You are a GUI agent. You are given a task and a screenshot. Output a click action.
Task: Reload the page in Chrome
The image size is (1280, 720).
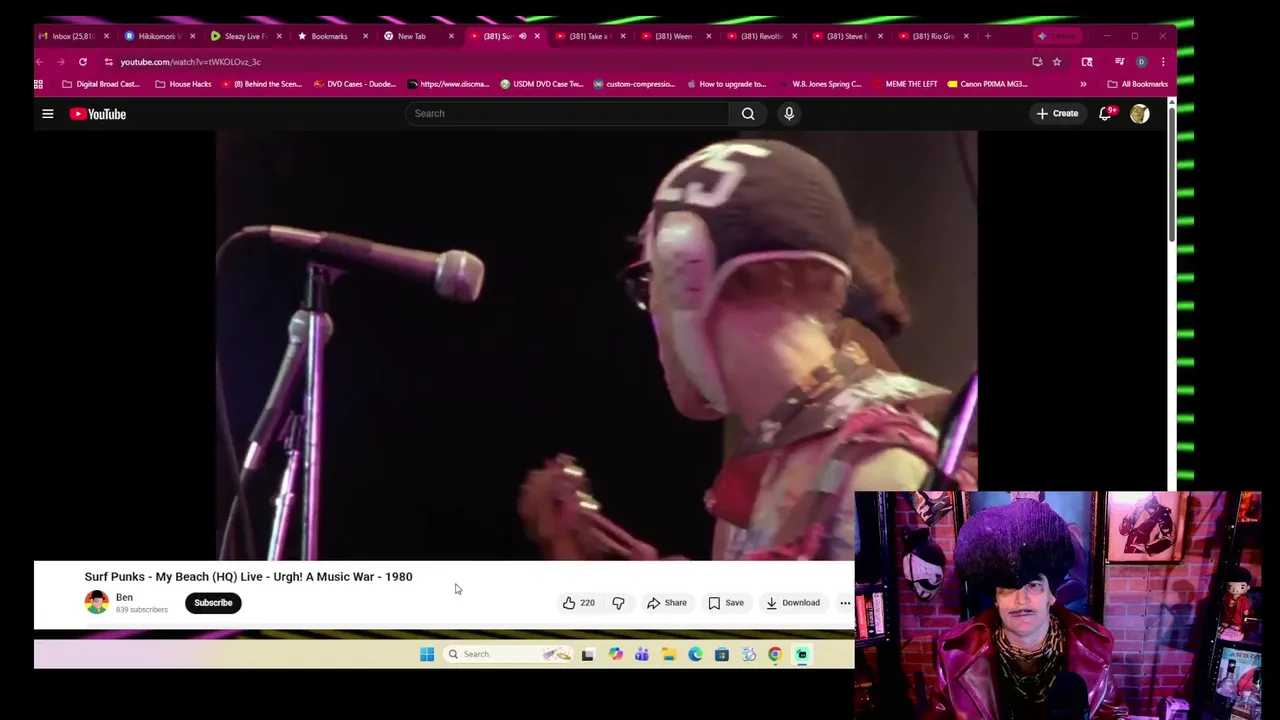(x=83, y=62)
